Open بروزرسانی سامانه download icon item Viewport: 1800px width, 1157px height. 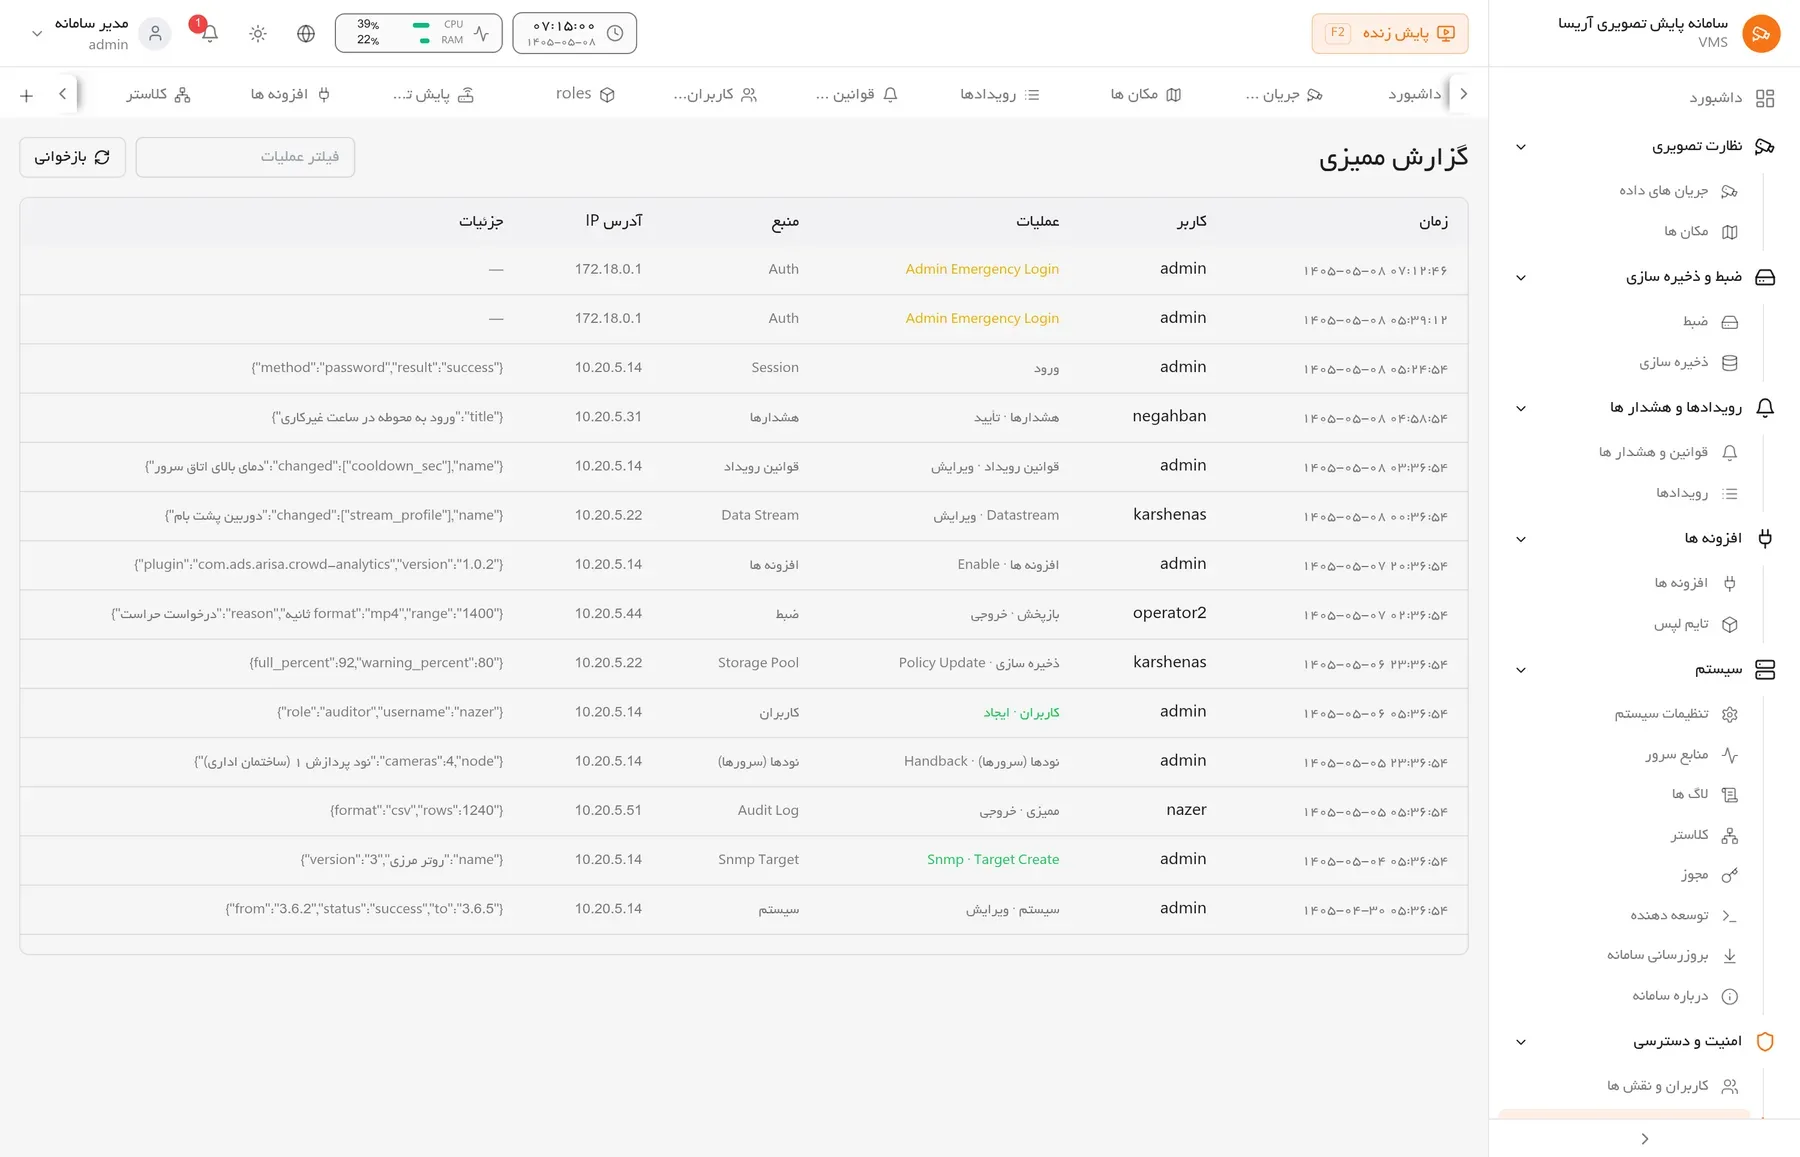(x=1672, y=956)
